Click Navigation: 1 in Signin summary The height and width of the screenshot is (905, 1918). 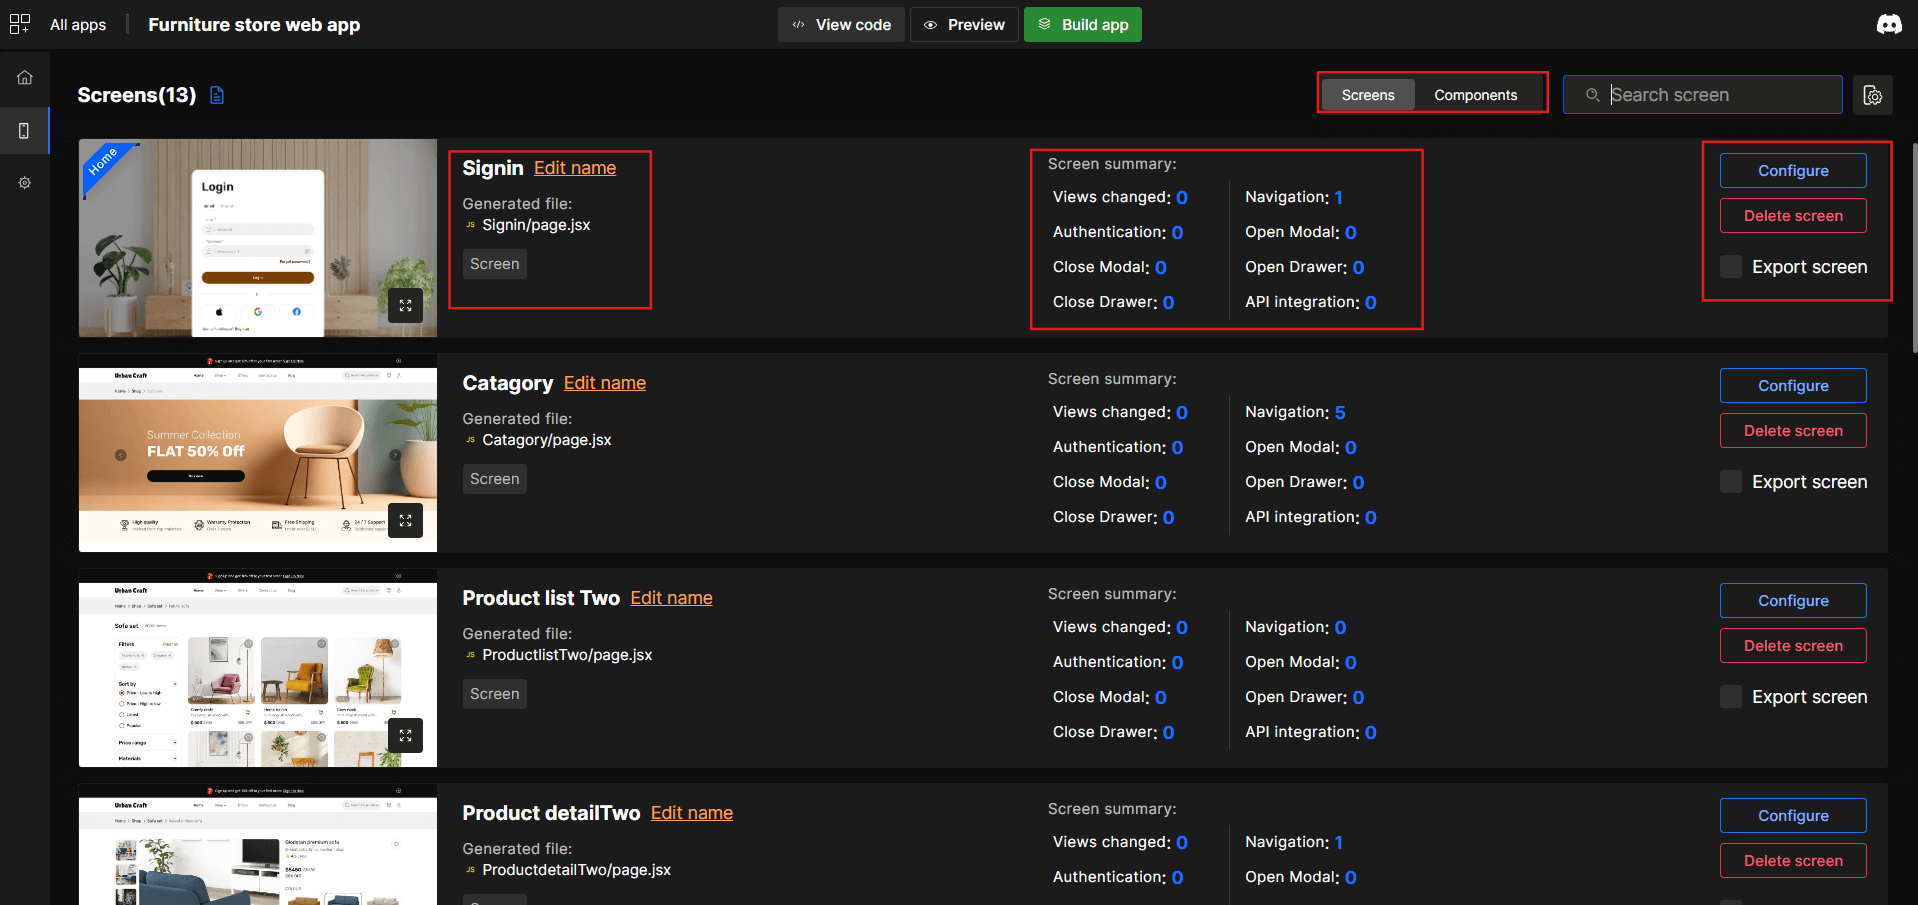[1294, 197]
